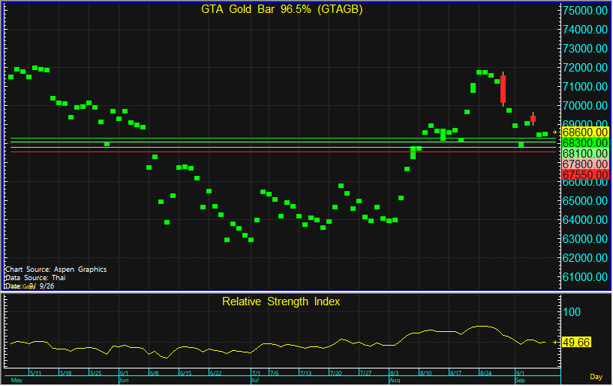Viewport: 613px width, 386px height.
Task: Select the 8/24 date axis marker
Action: coord(486,373)
